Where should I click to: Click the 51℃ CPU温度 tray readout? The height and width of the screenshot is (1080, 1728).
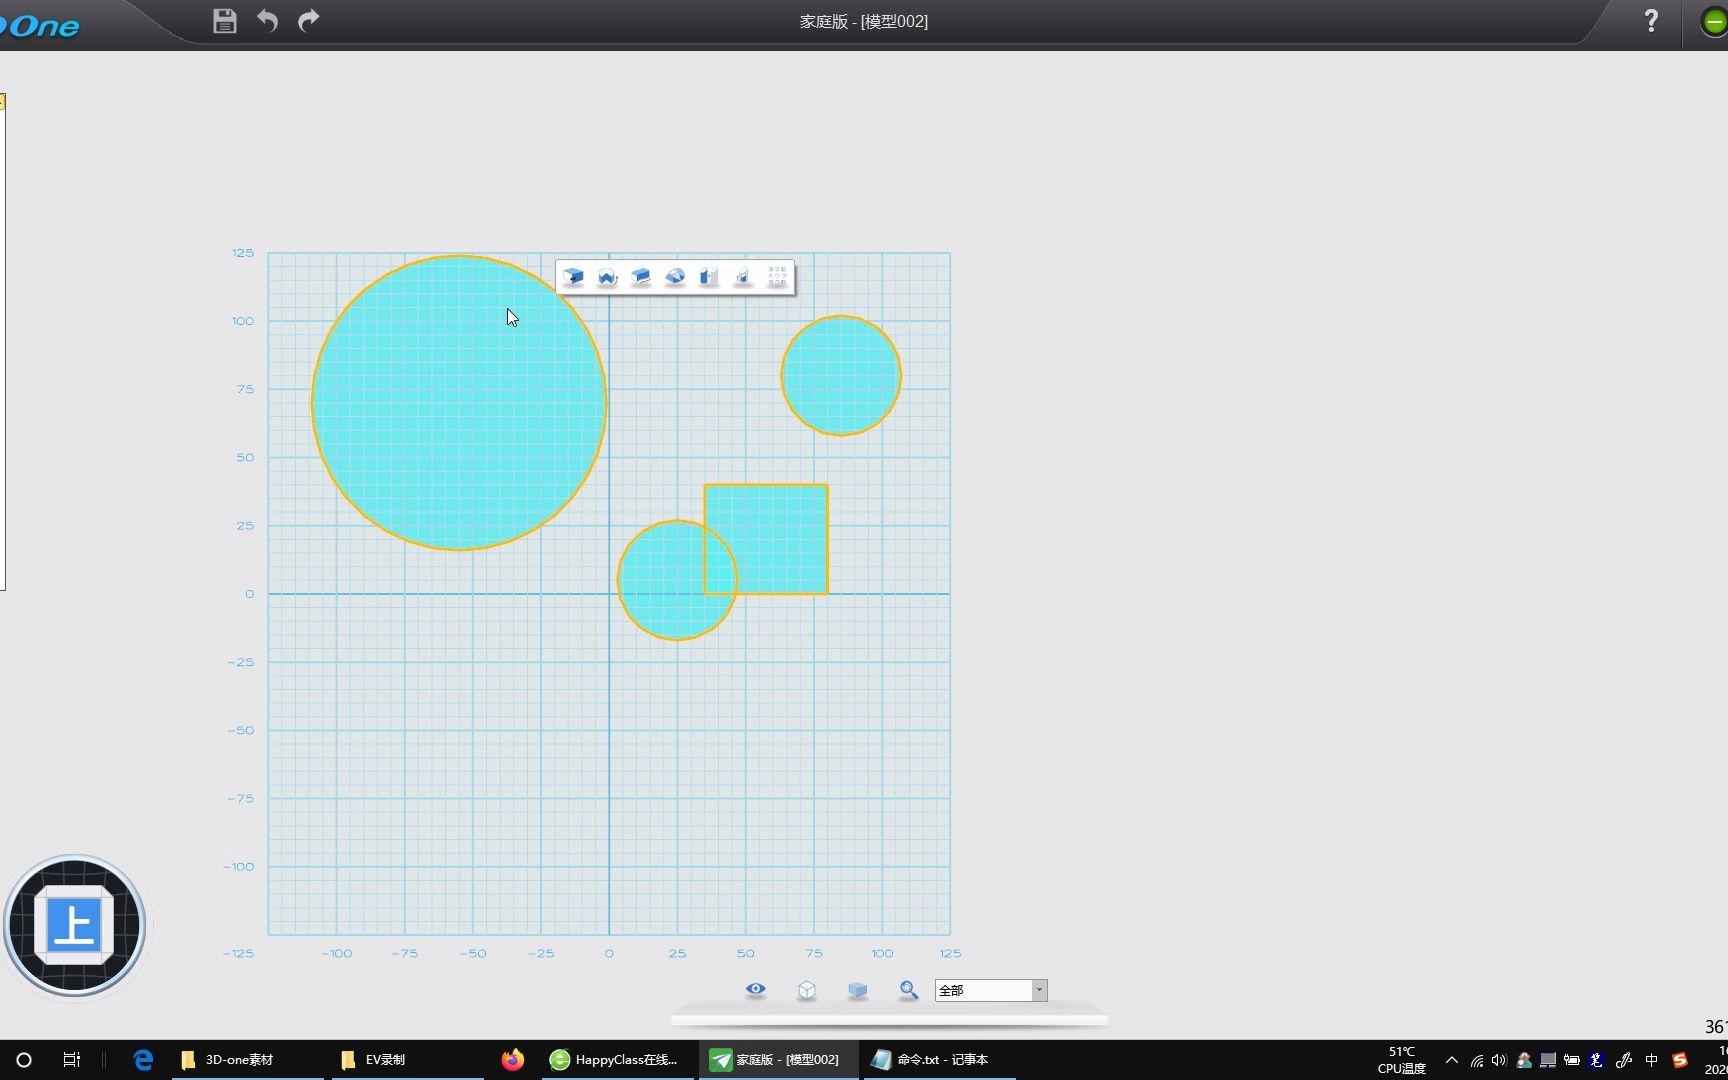pyautogui.click(x=1402, y=1060)
